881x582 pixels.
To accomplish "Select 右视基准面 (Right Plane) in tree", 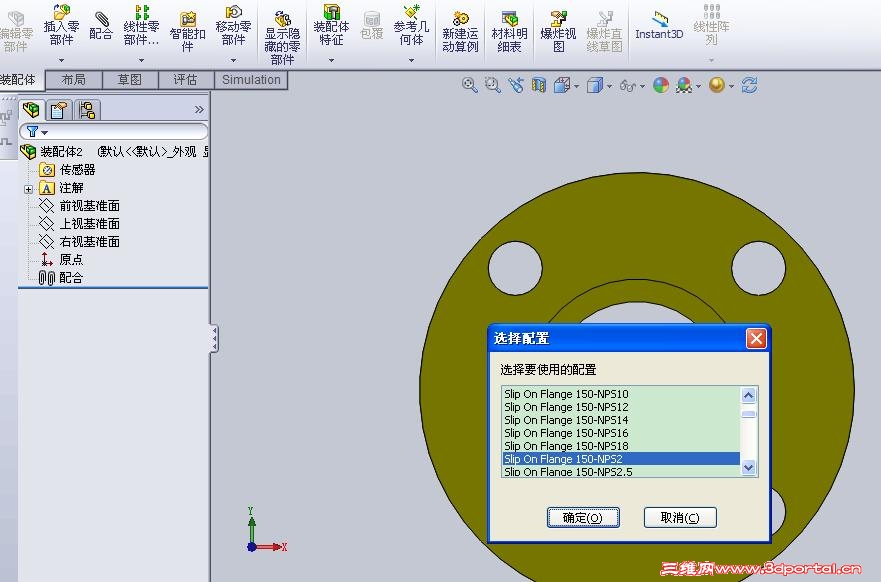I will [79, 242].
